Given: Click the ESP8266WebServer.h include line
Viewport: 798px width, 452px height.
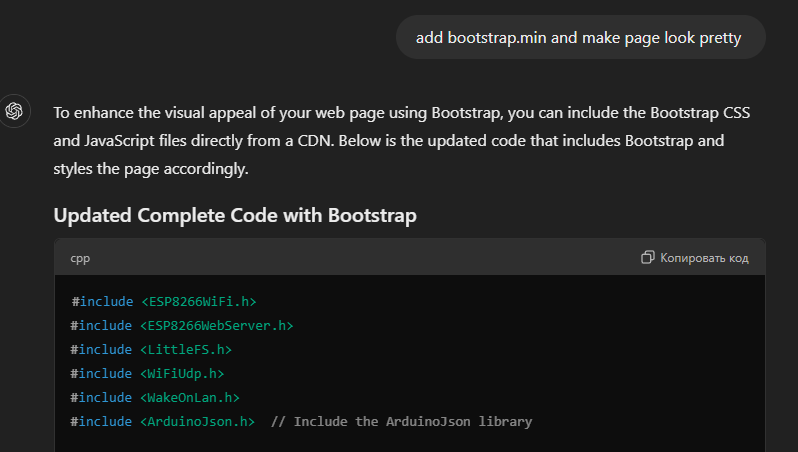Looking at the screenshot, I should pyautogui.click(x=182, y=325).
